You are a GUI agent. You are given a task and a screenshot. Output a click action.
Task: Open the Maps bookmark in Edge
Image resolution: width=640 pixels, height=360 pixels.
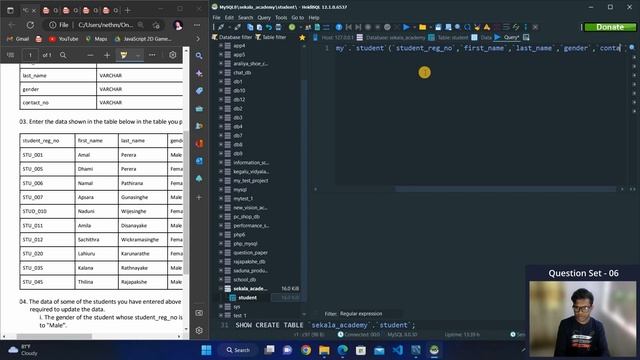coord(97,39)
